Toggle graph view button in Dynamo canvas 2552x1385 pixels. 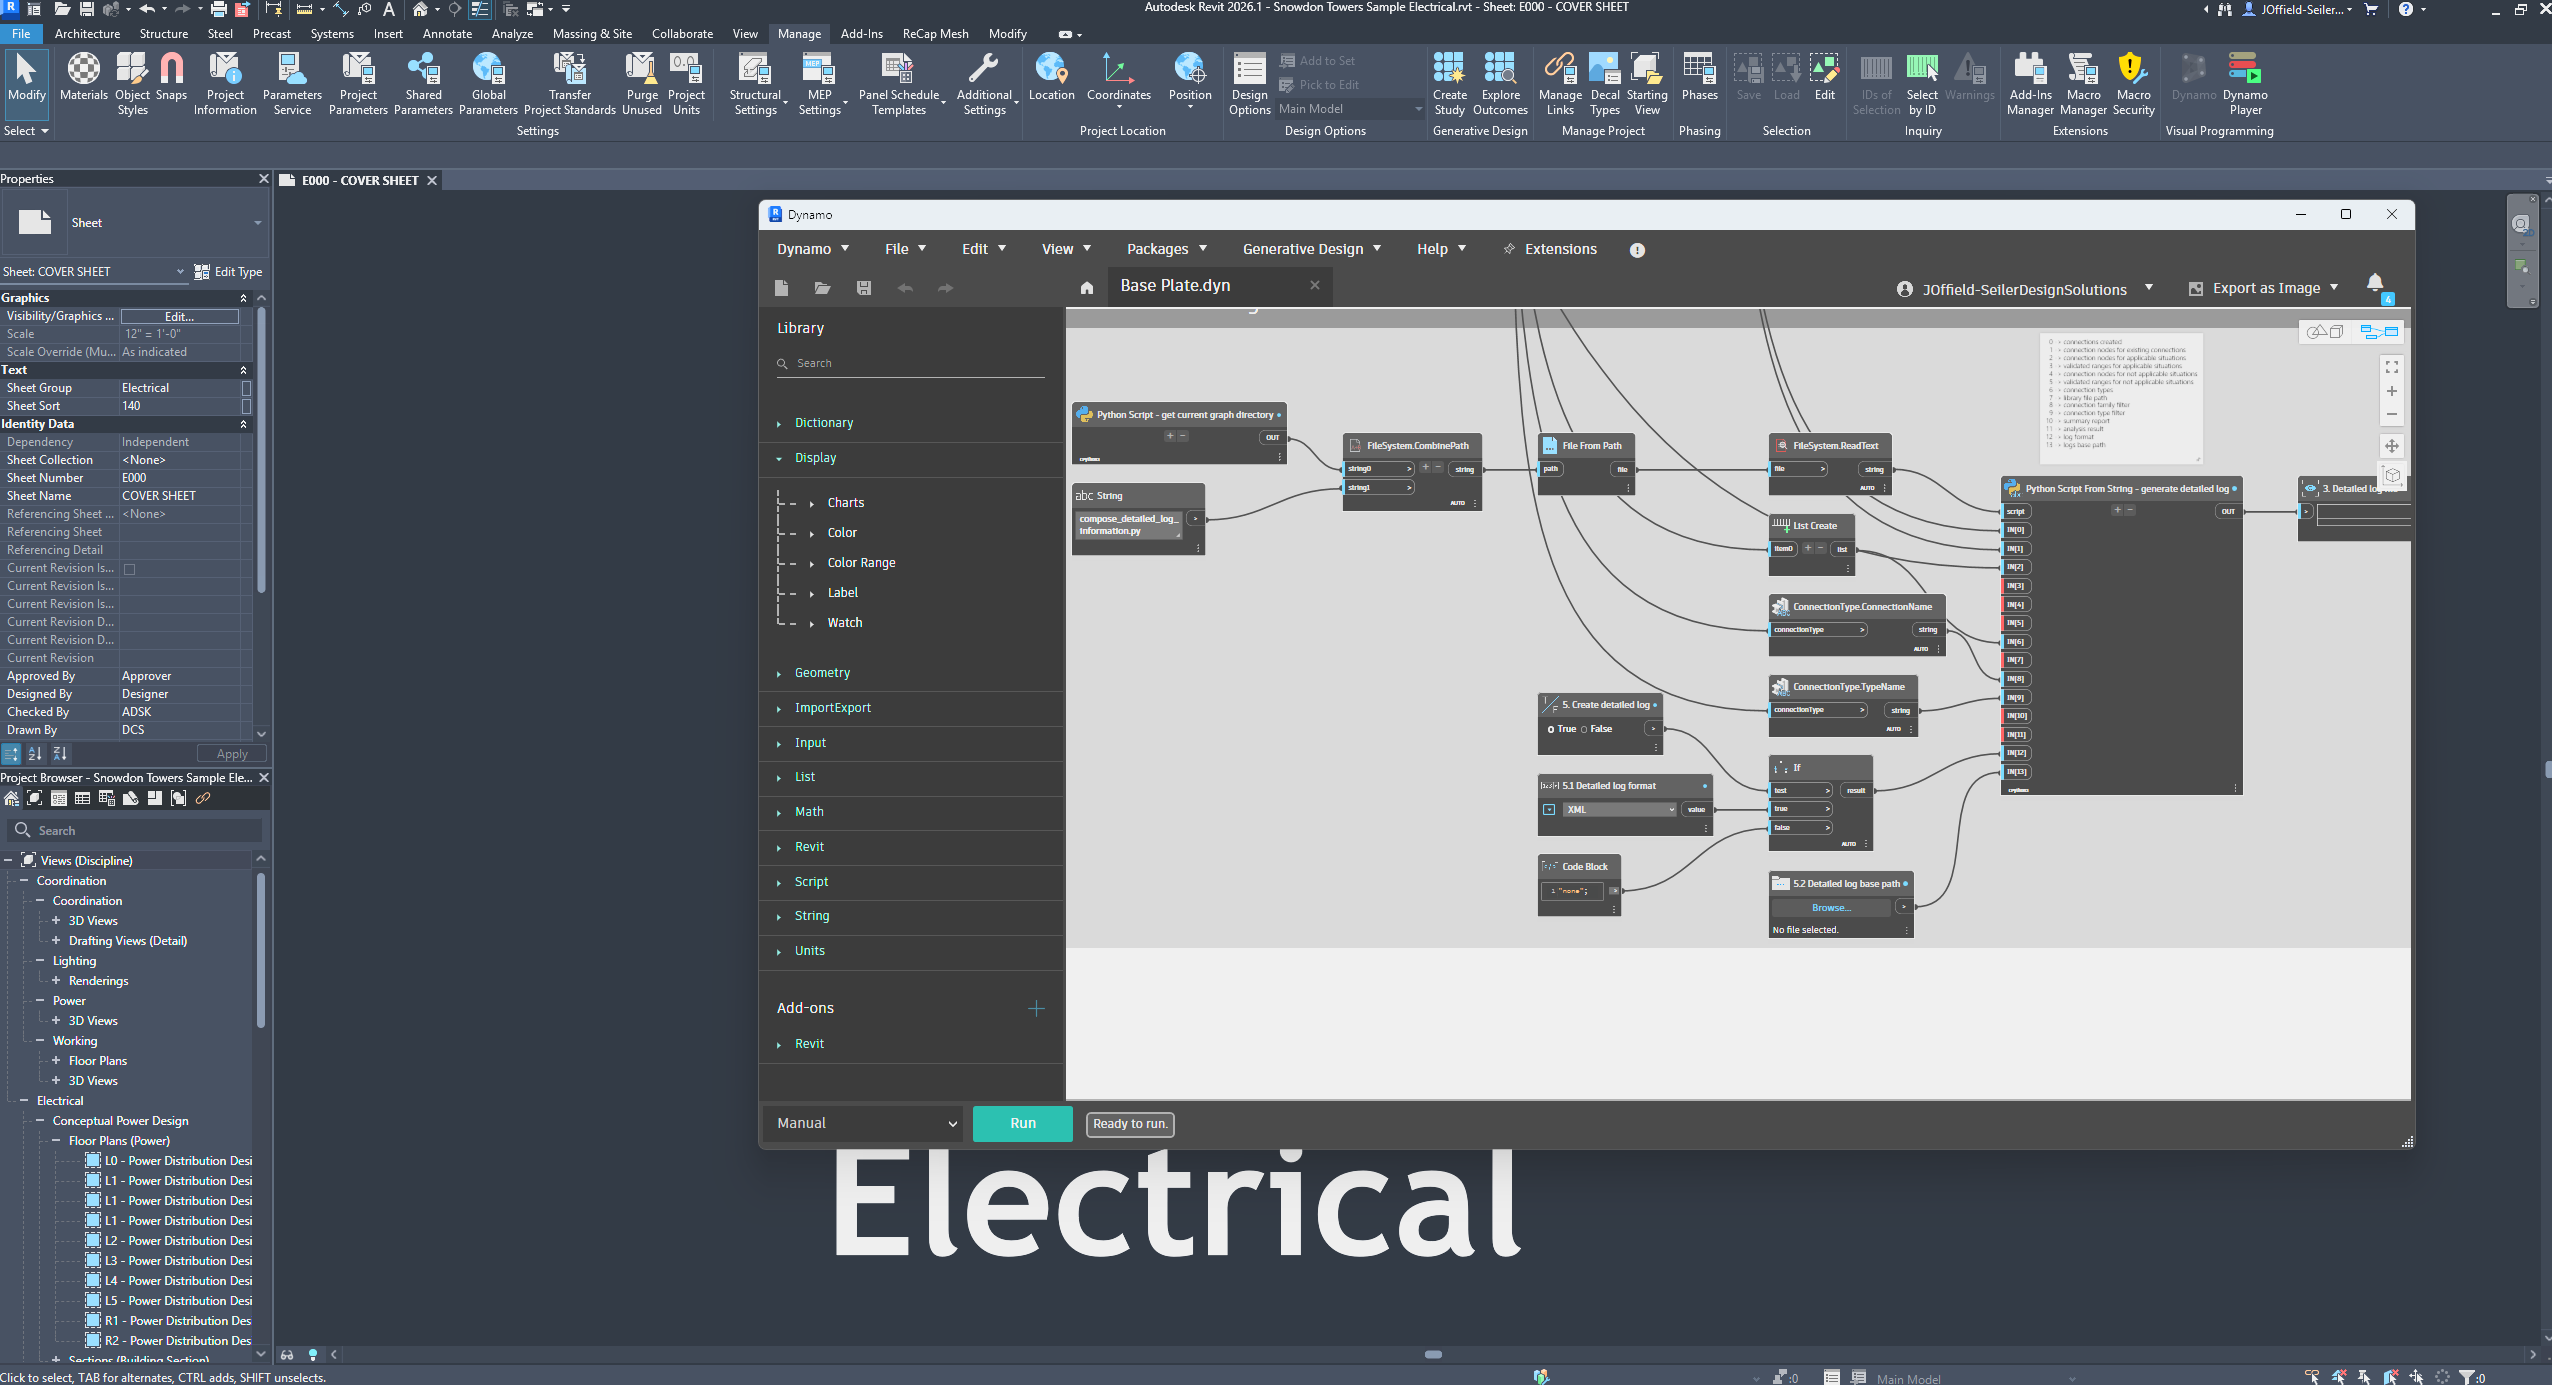point(2379,332)
